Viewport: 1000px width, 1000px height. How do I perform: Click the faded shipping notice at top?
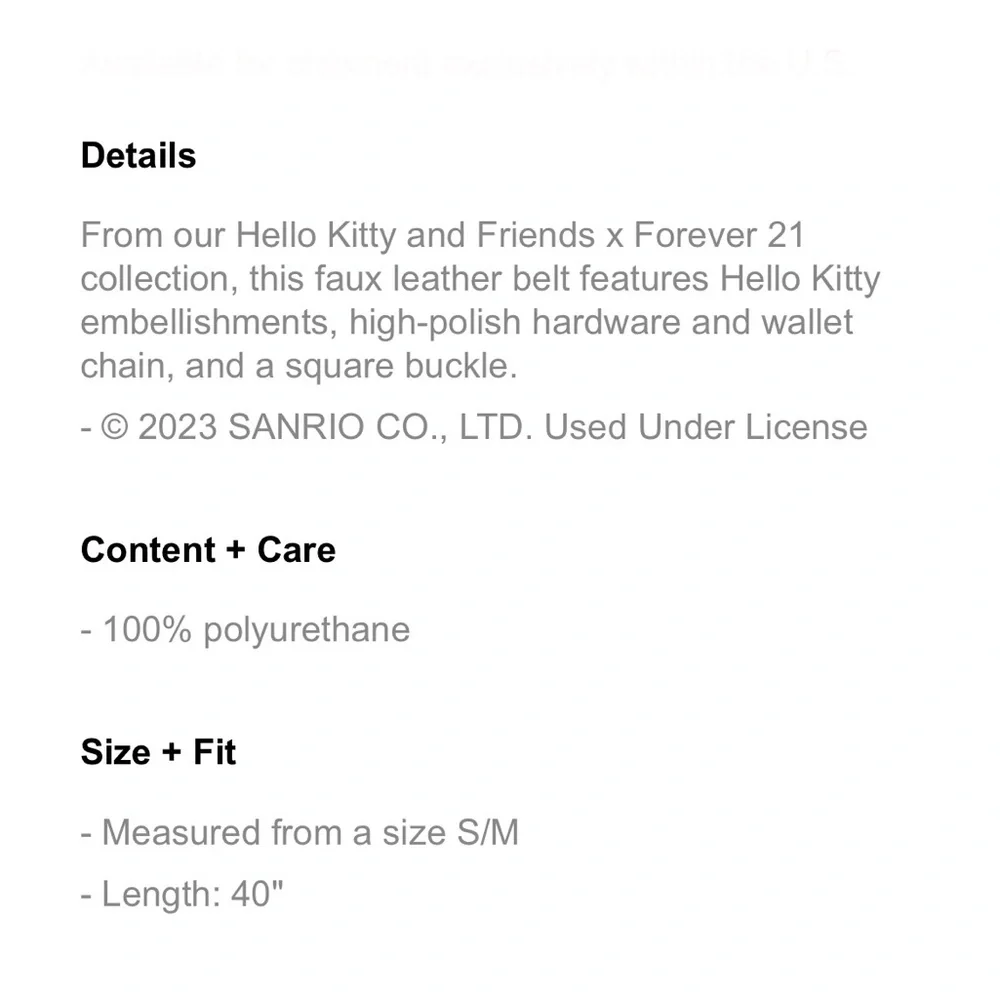(x=465, y=64)
